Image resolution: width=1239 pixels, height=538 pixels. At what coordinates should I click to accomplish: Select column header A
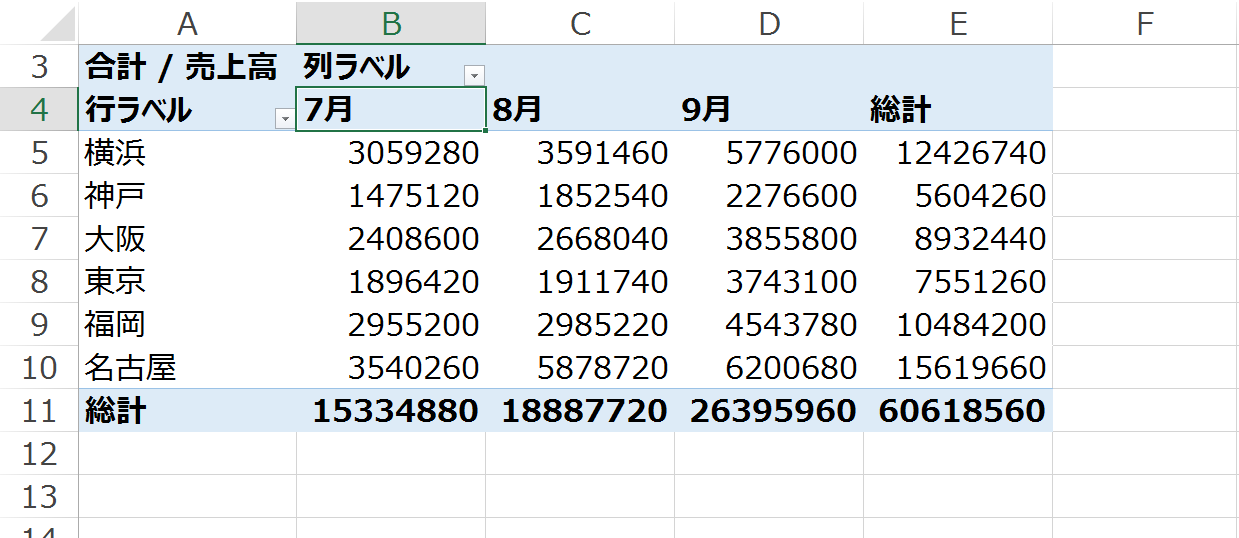[x=187, y=24]
